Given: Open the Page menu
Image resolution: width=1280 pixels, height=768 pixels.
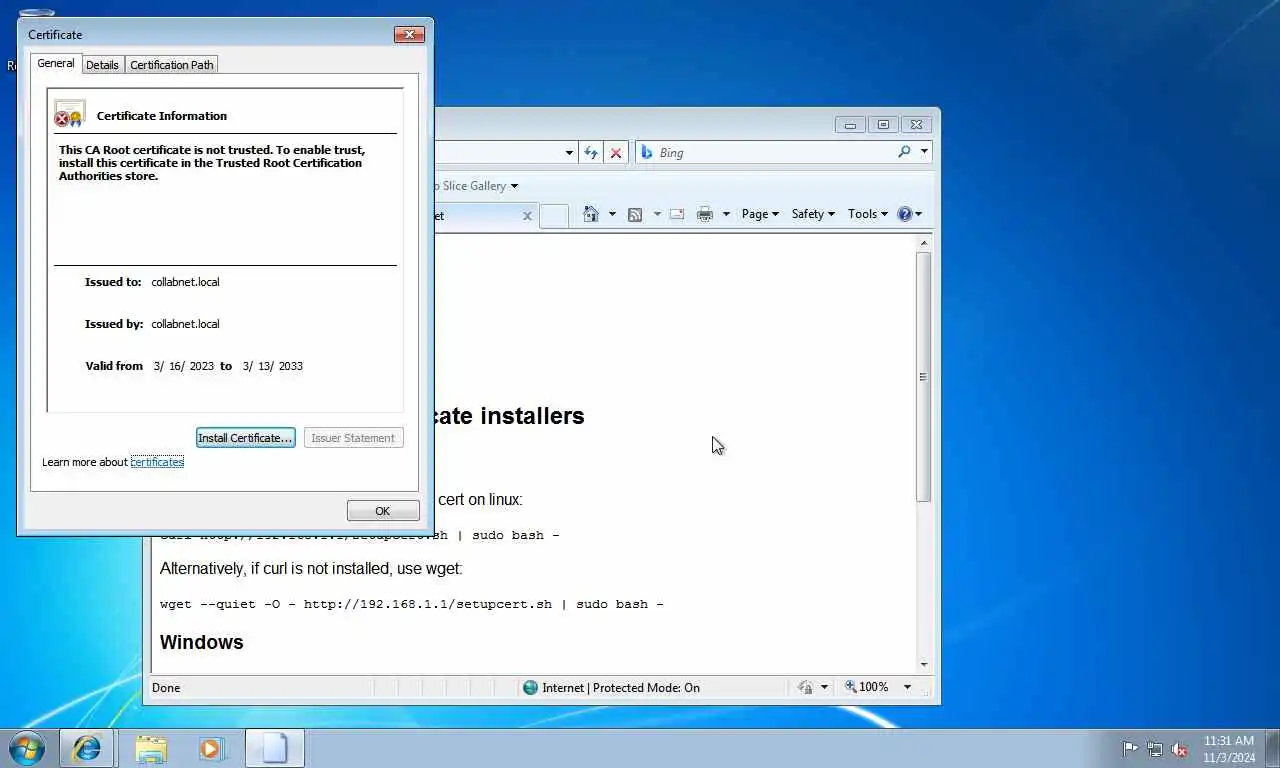Looking at the screenshot, I should point(760,214).
